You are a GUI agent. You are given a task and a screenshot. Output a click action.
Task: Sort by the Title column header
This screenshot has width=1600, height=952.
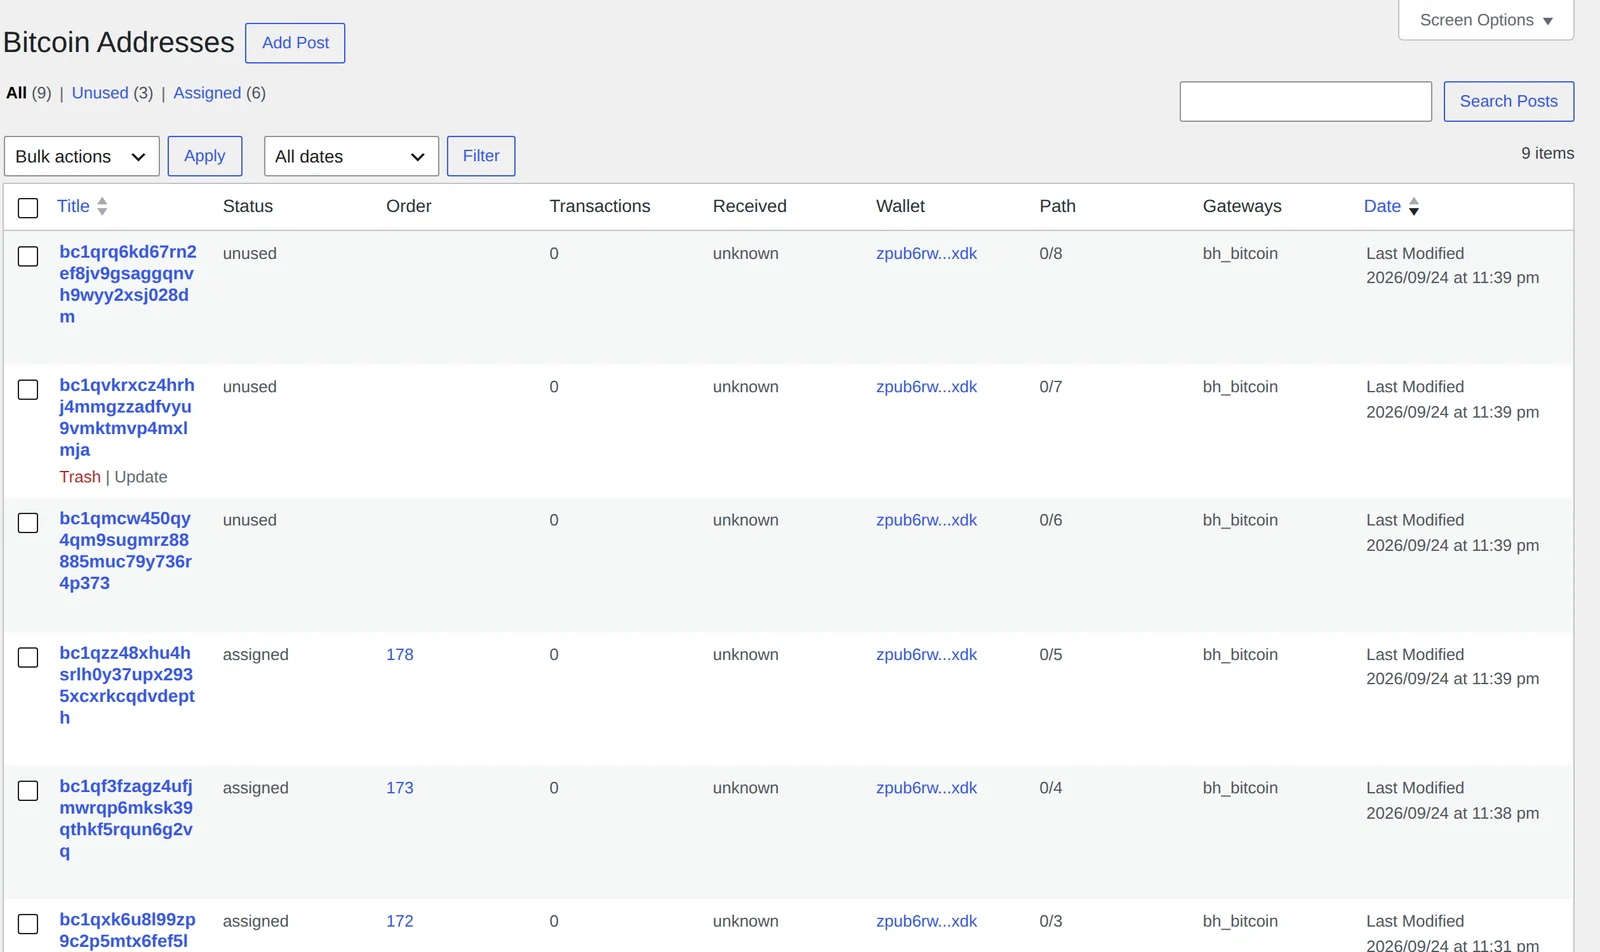click(x=73, y=206)
